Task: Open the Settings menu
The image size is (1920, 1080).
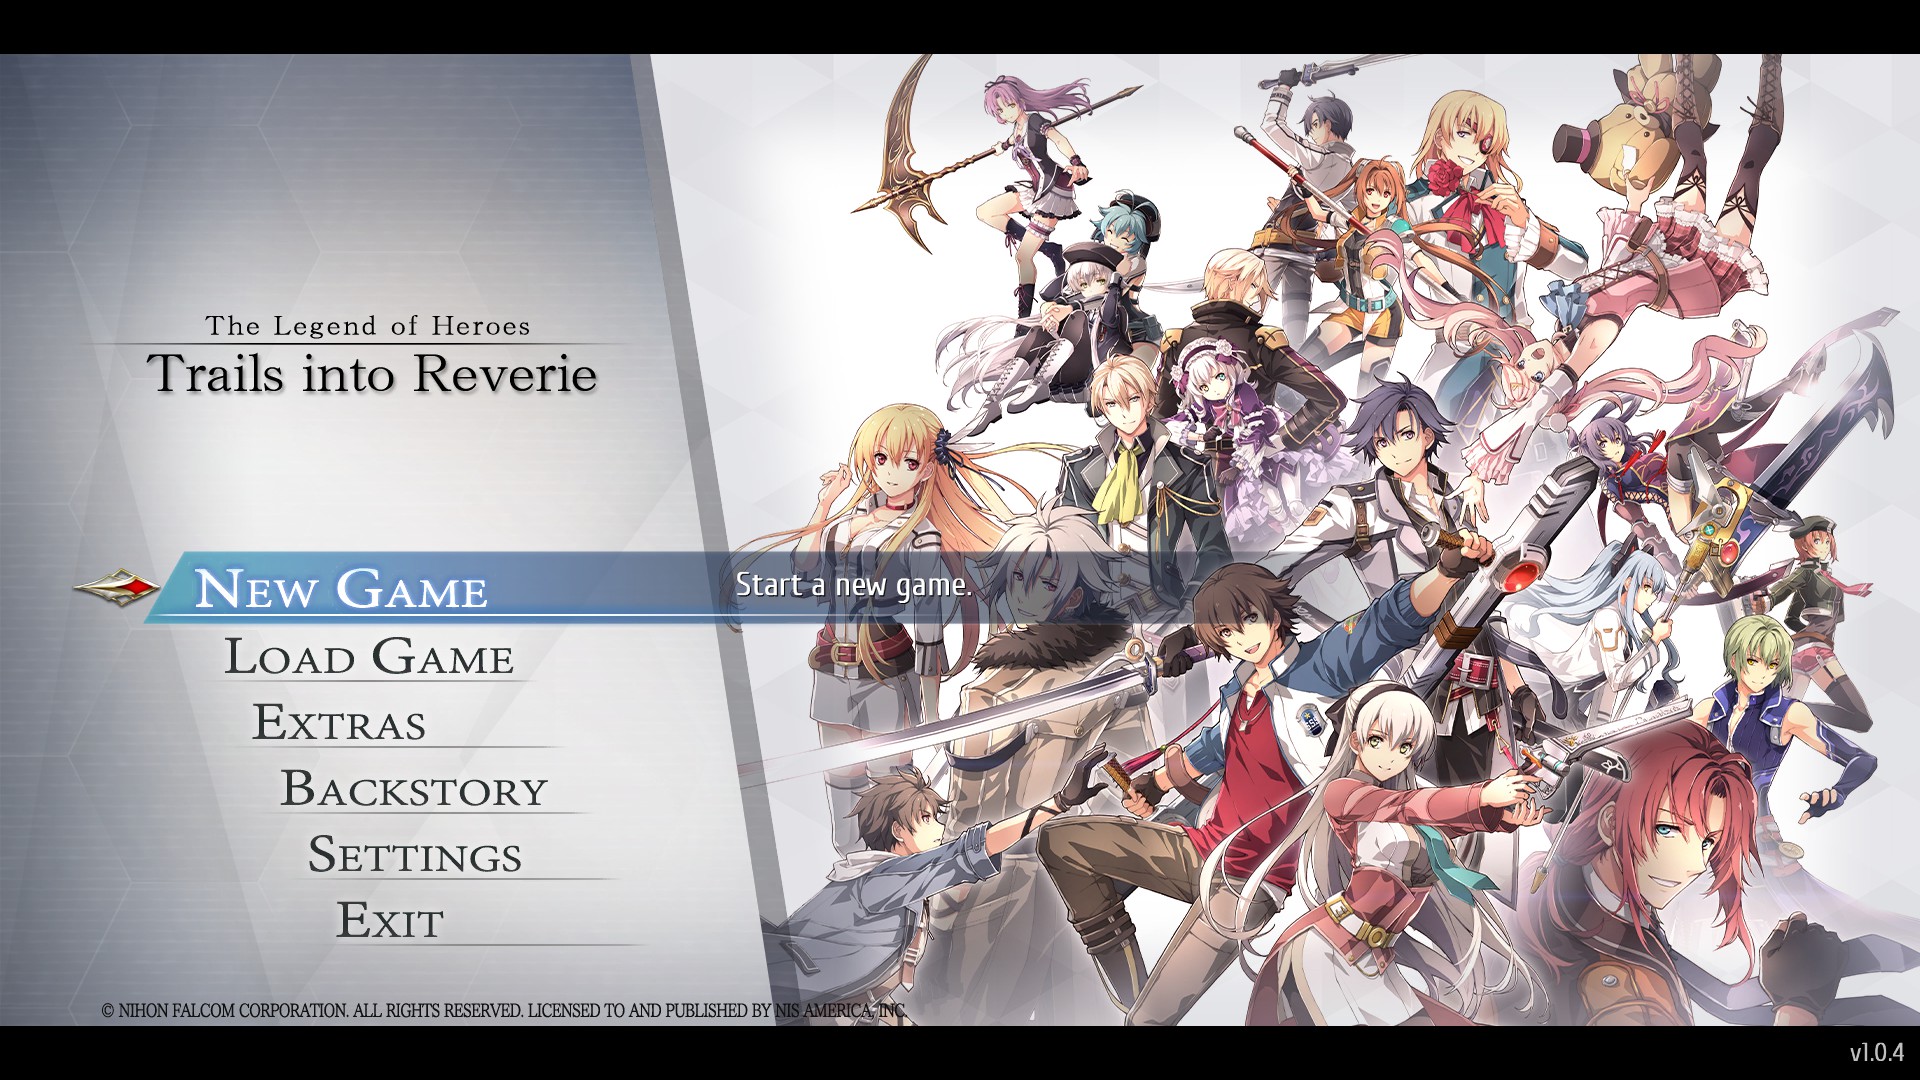Action: point(414,855)
